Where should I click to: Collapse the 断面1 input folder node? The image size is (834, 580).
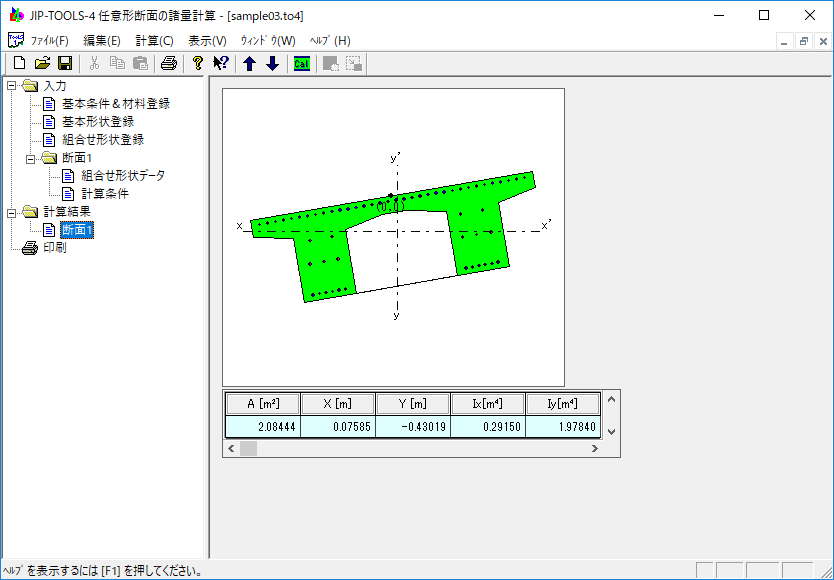pyautogui.click(x=31, y=158)
